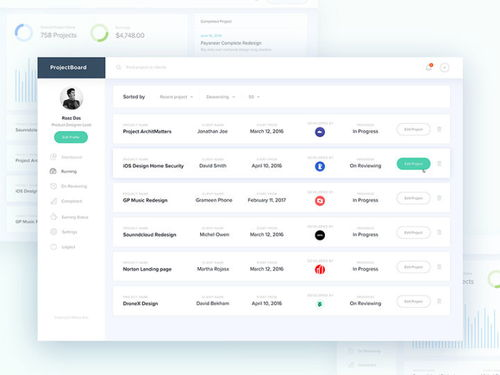Click developer avatar on Soundcloud Redesign row
Viewport: 500px width, 375px height.
(320, 235)
